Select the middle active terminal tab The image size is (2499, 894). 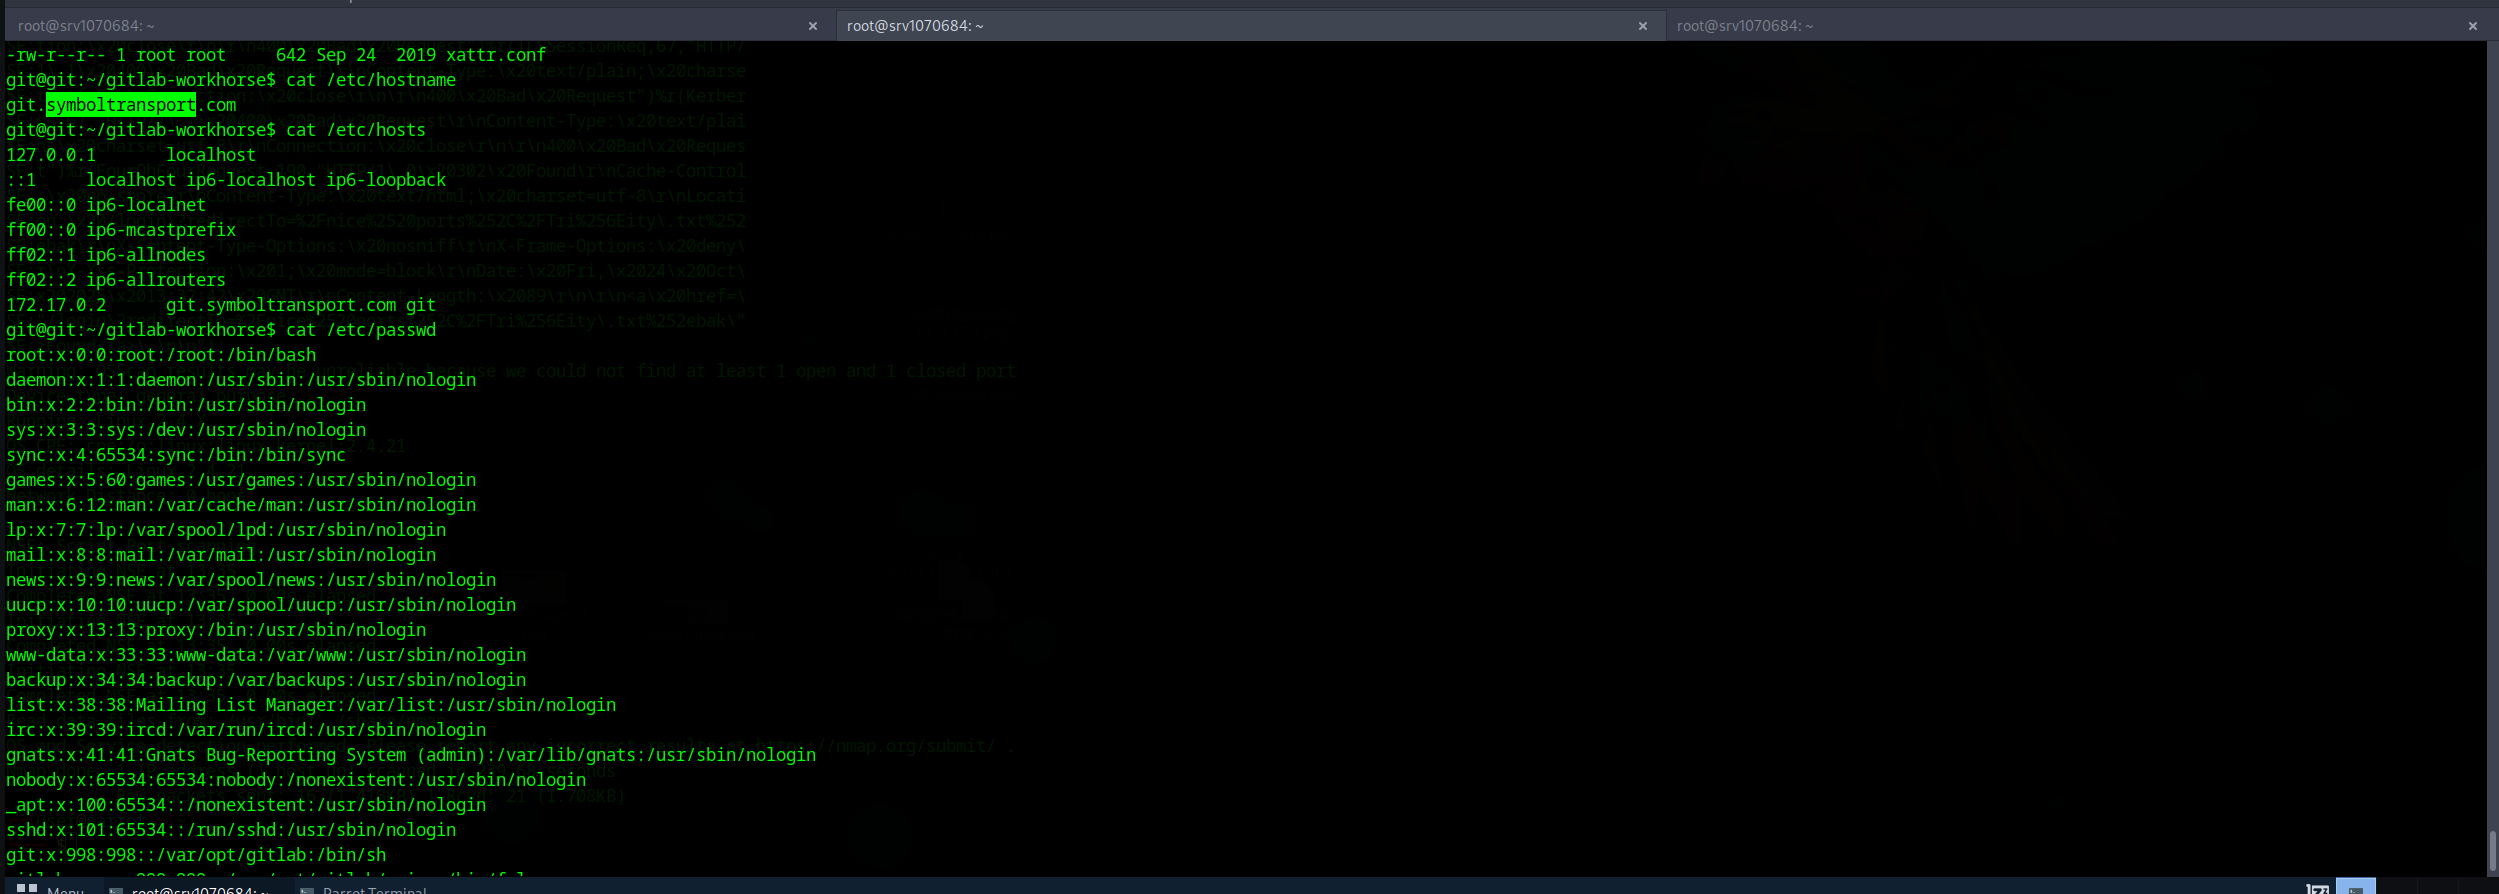click(x=1230, y=26)
